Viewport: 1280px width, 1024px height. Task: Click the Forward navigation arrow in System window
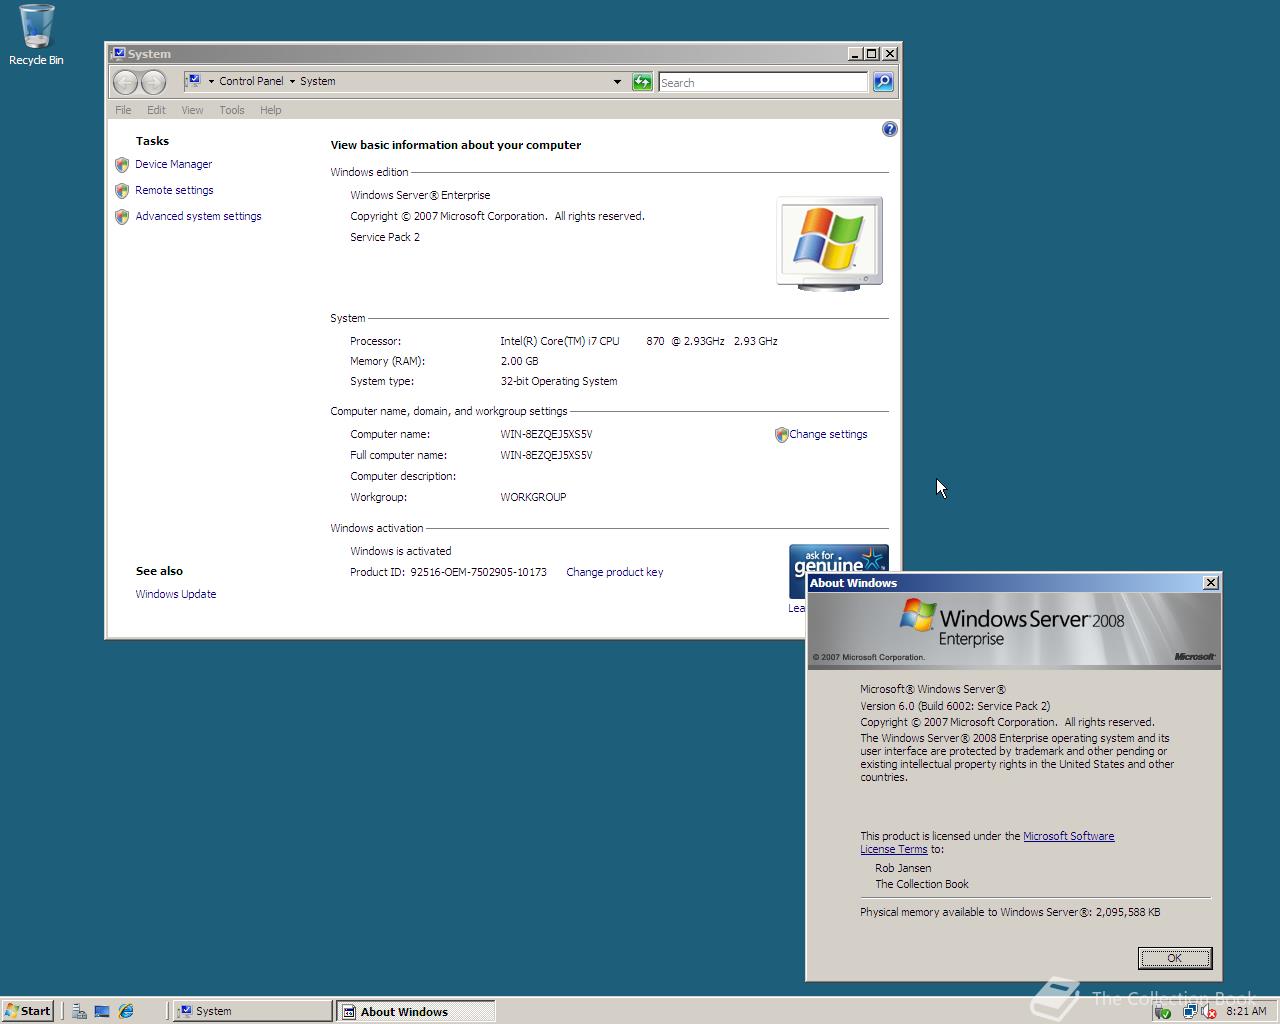point(153,82)
